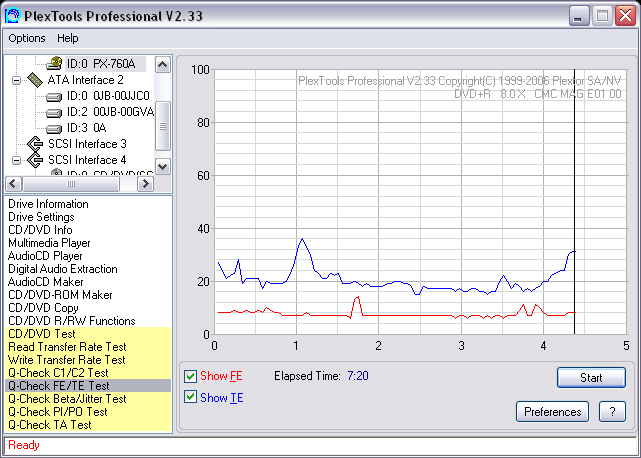Select Q-Check Beta/Jitter Test

pyautogui.click(x=88, y=399)
